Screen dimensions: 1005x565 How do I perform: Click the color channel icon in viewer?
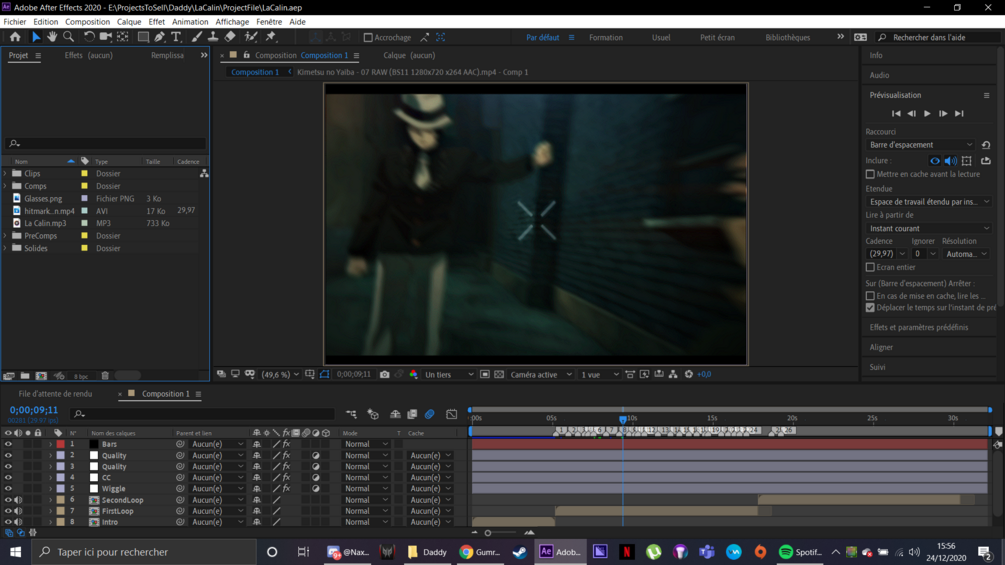413,375
